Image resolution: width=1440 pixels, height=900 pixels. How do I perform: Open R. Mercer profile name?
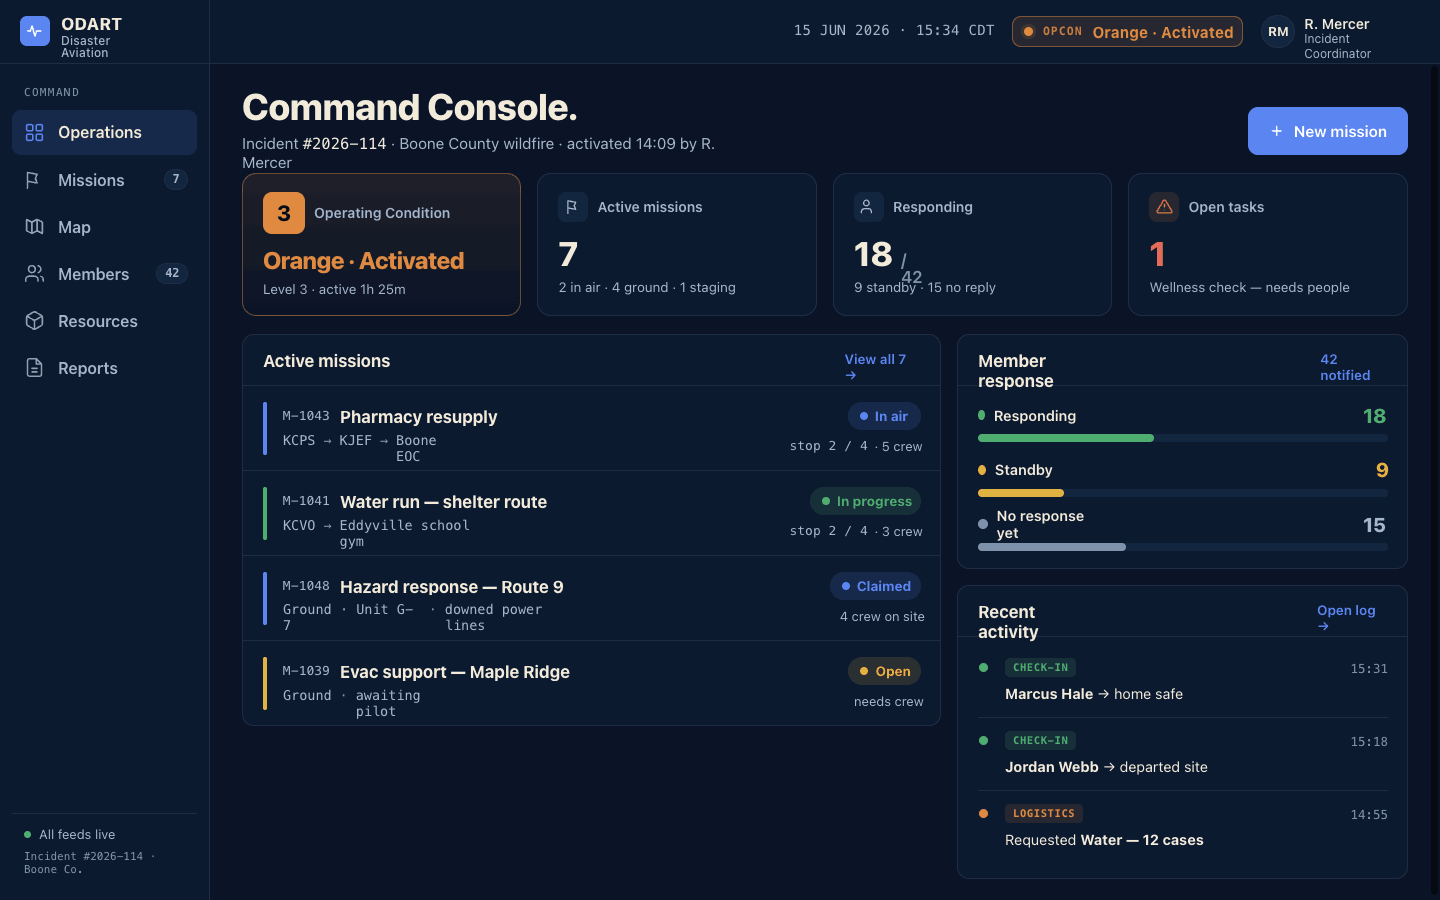1337,24
